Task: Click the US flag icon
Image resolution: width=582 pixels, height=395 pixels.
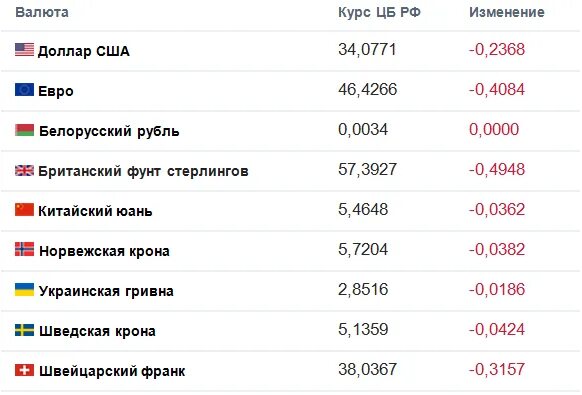Action: click(24, 49)
